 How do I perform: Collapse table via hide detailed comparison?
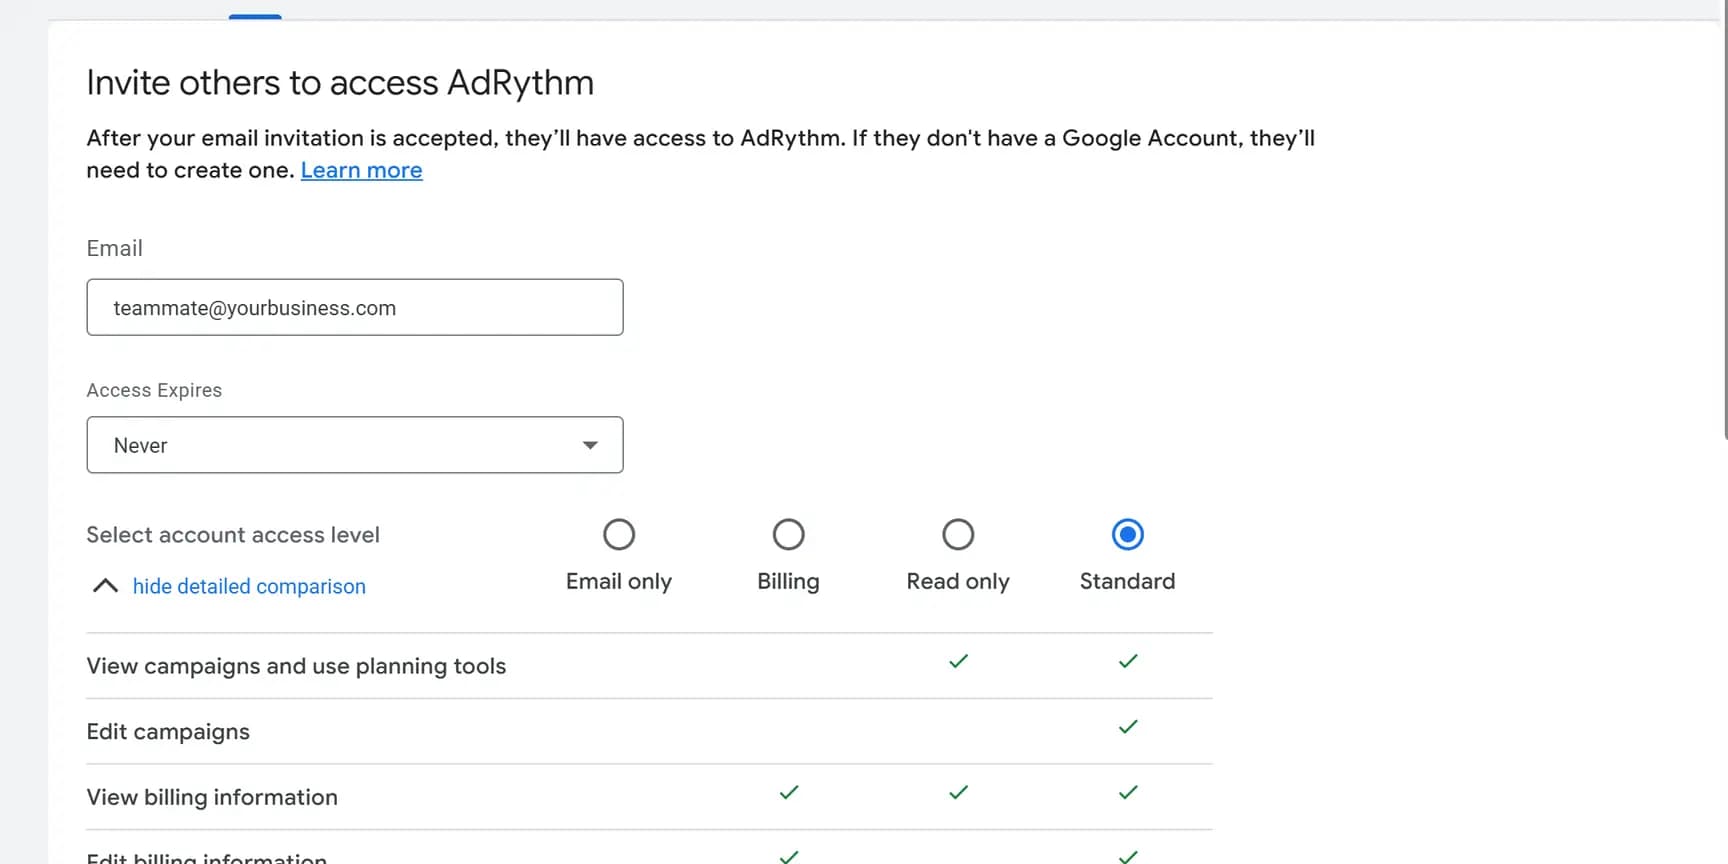249,586
